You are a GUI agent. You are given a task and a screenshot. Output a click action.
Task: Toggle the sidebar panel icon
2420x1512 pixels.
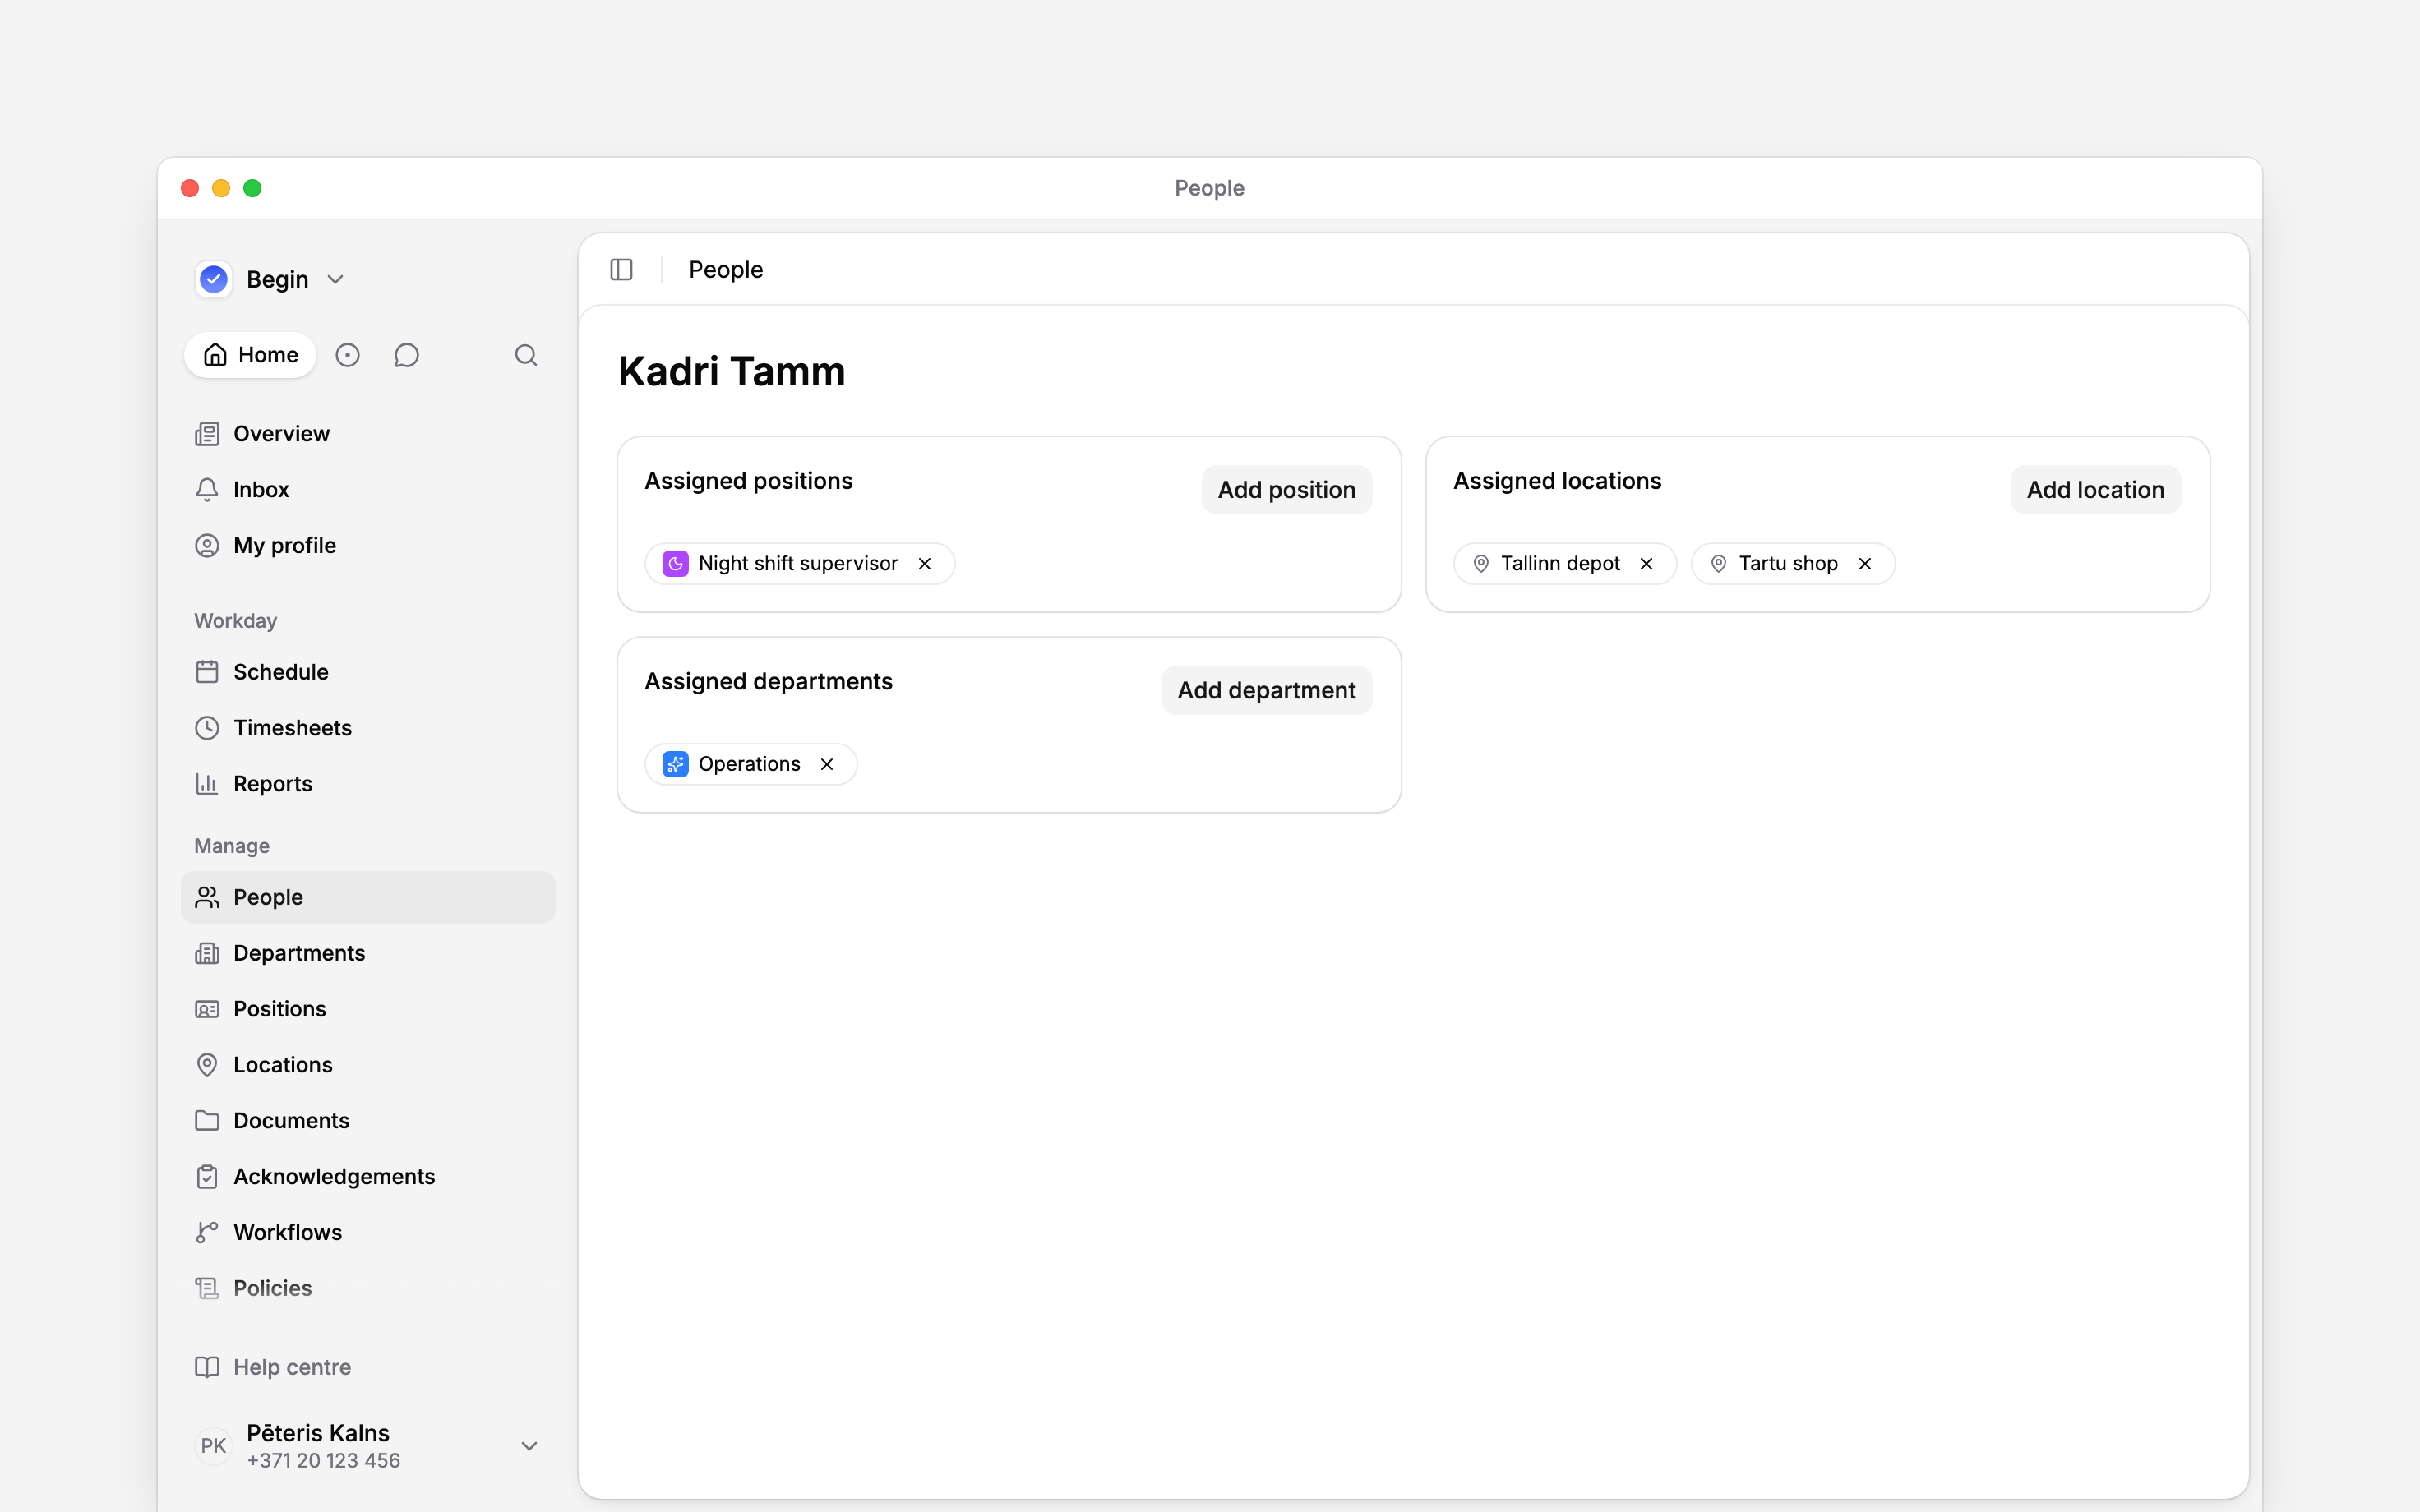point(621,270)
